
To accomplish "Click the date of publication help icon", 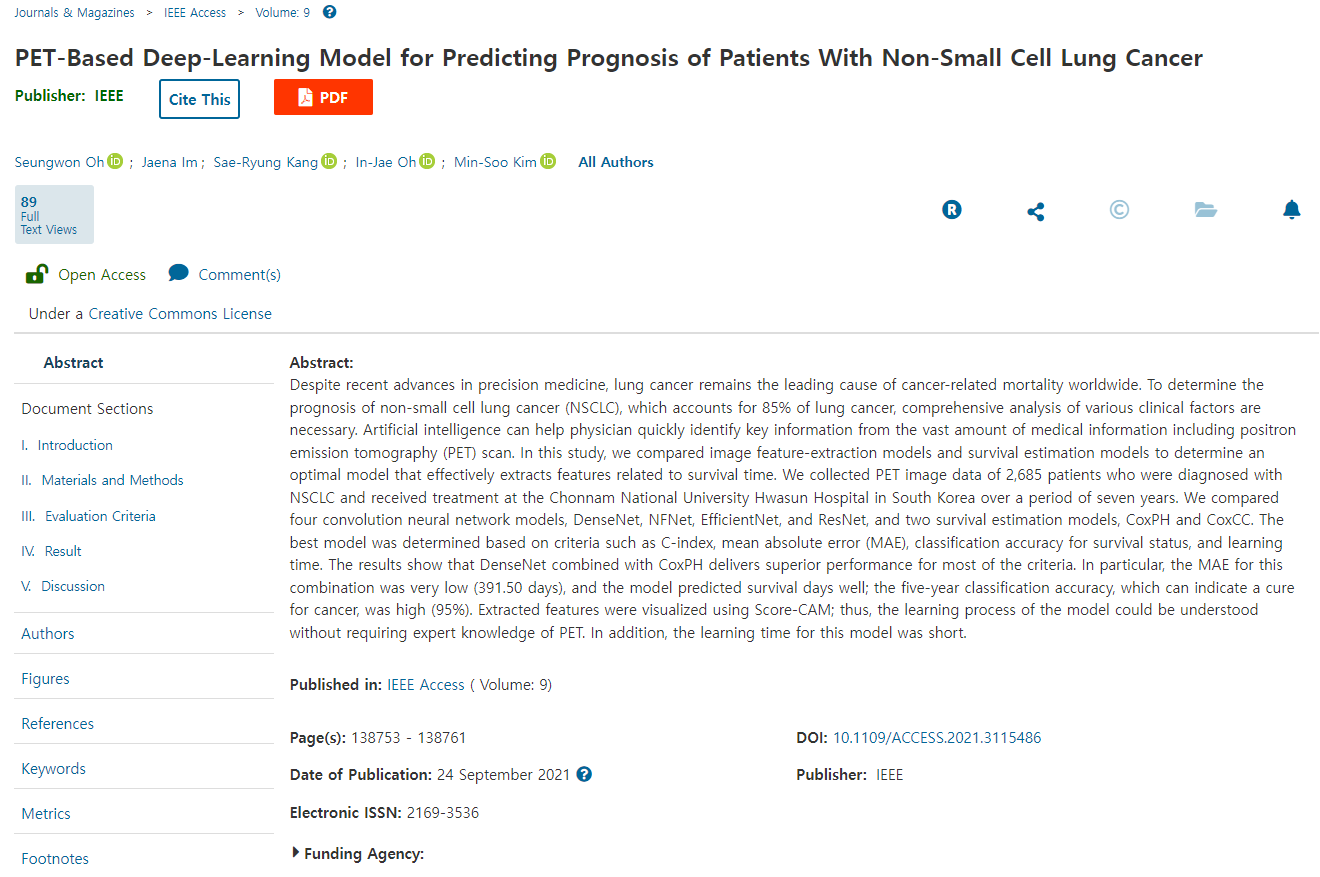I will 584,774.
